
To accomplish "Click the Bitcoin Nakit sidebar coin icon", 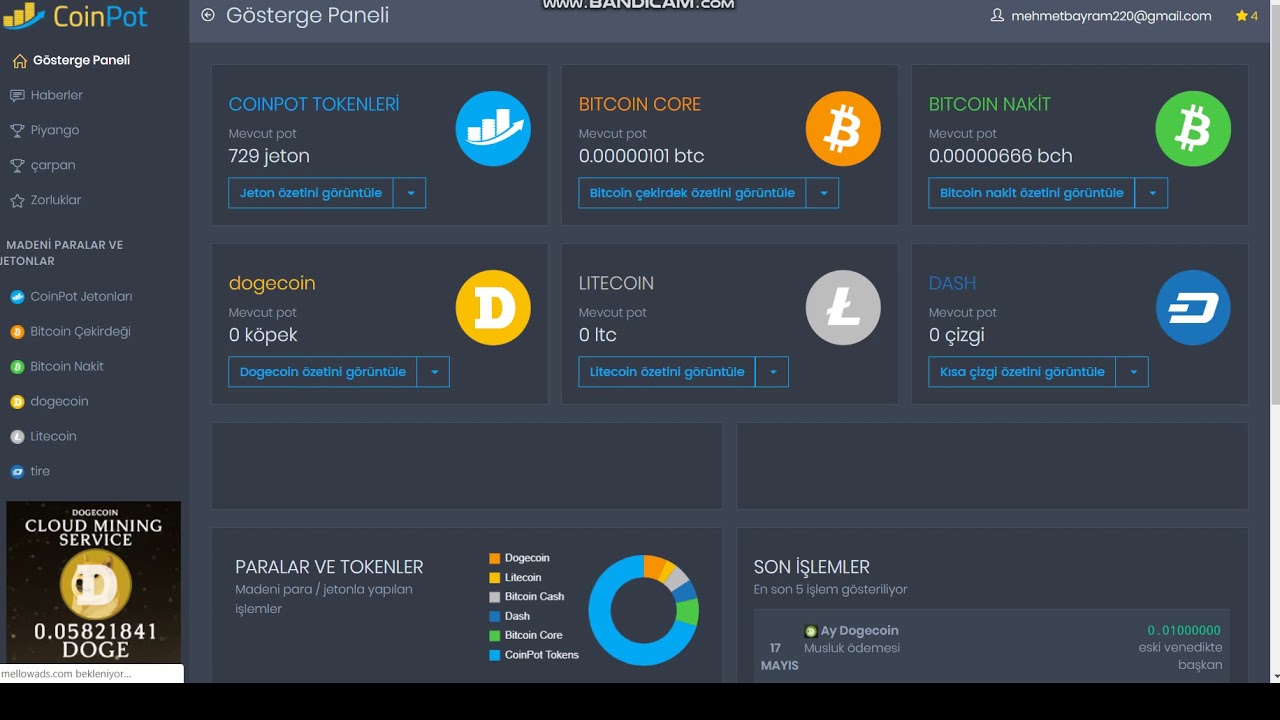I will pyautogui.click(x=17, y=367).
